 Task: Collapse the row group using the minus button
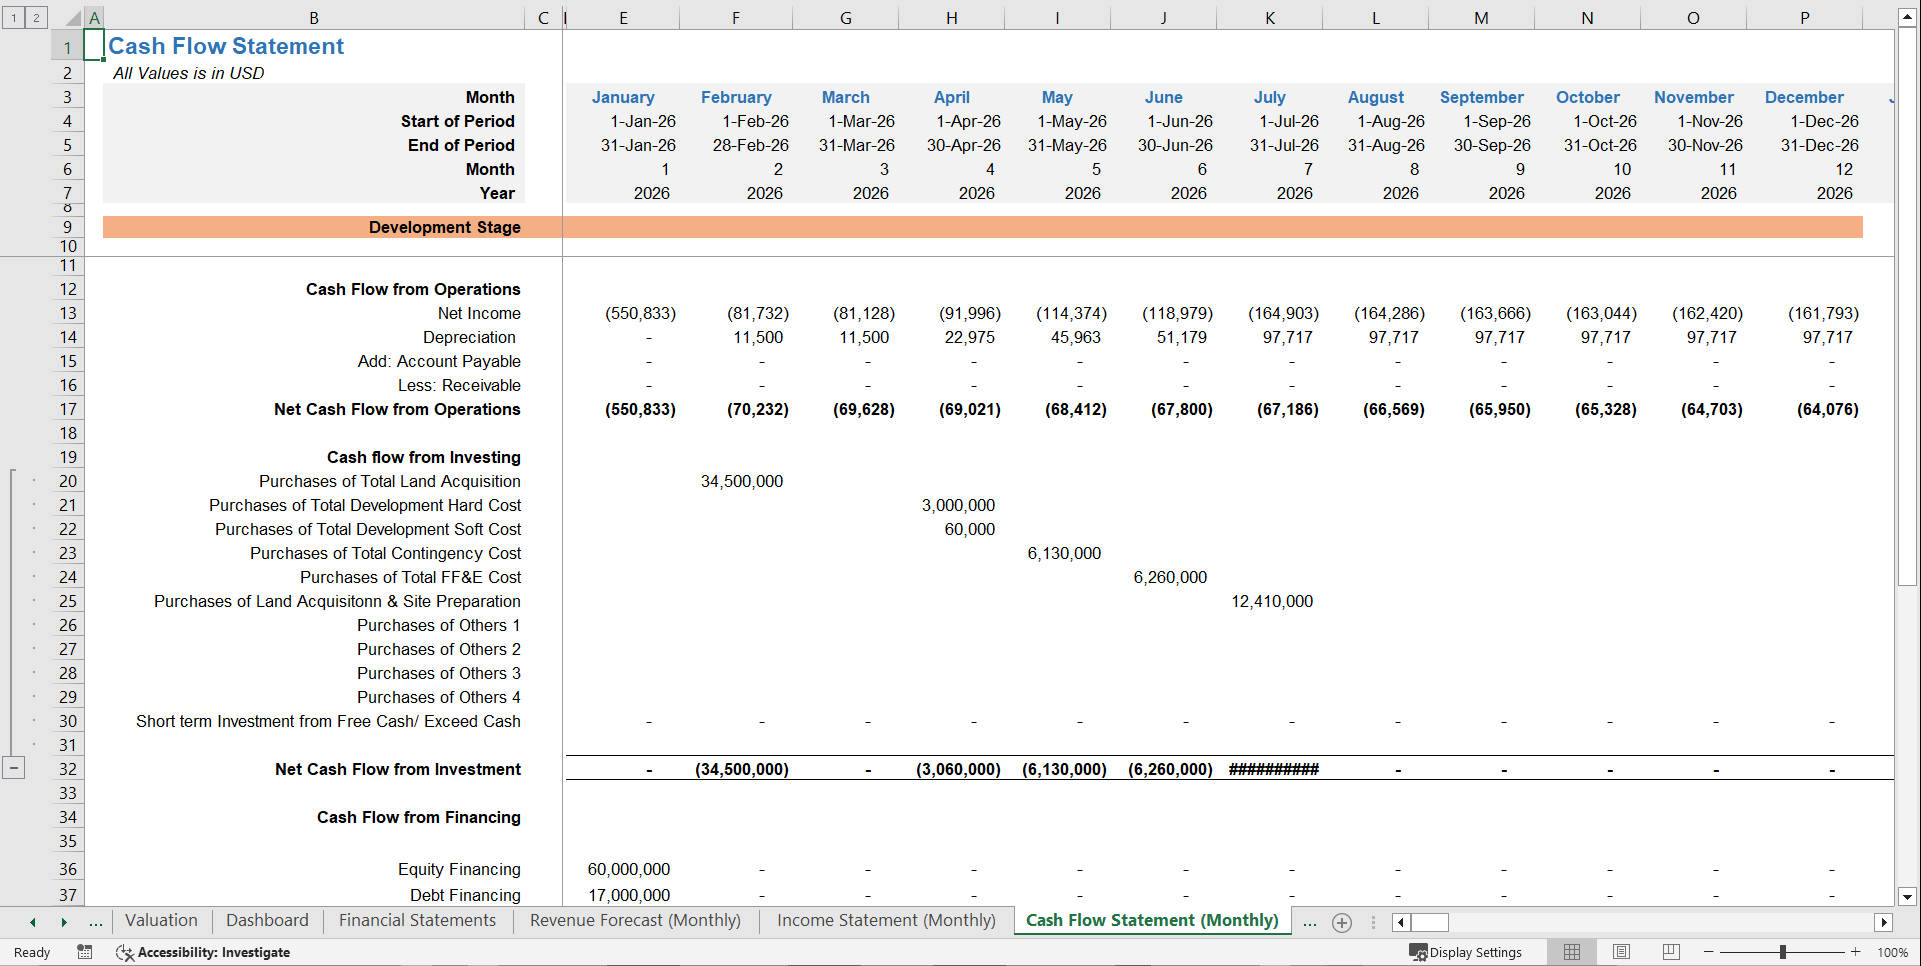coord(14,768)
